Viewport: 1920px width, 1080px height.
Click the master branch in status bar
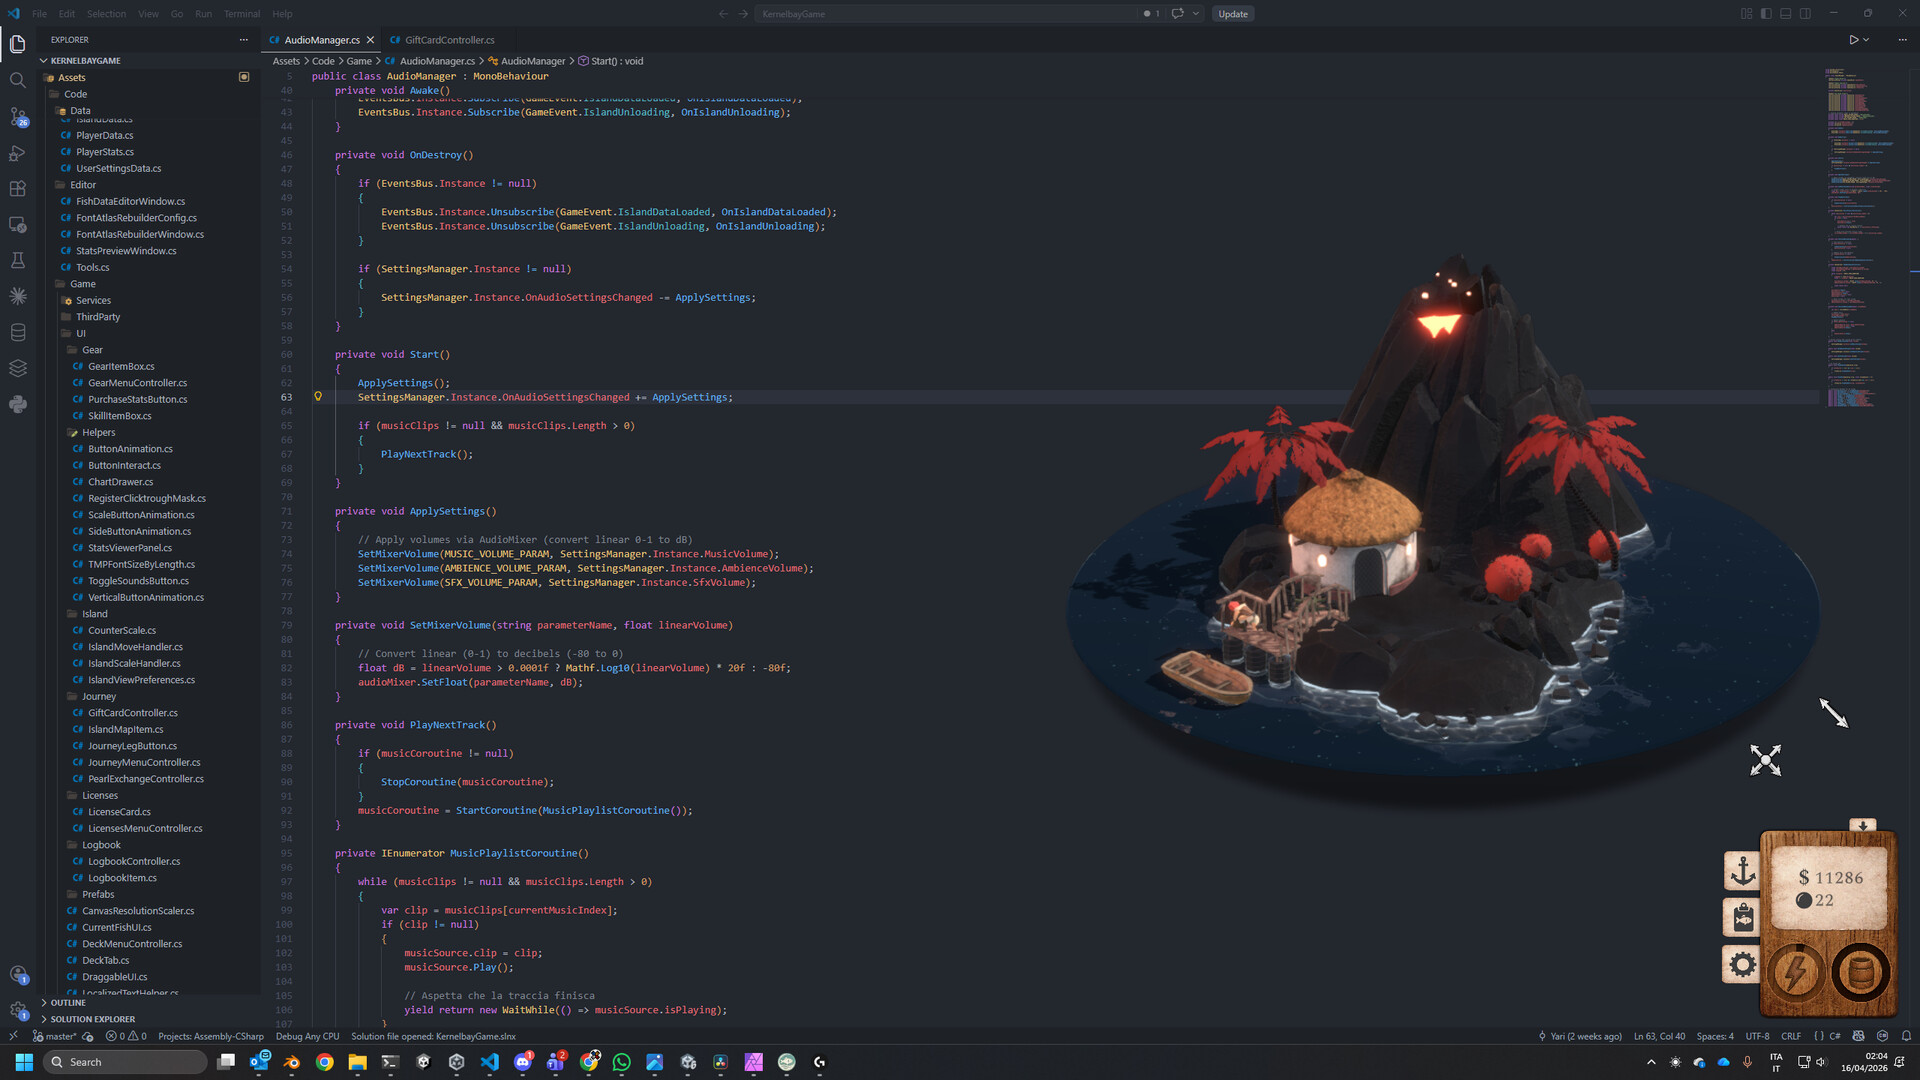click(x=58, y=1036)
